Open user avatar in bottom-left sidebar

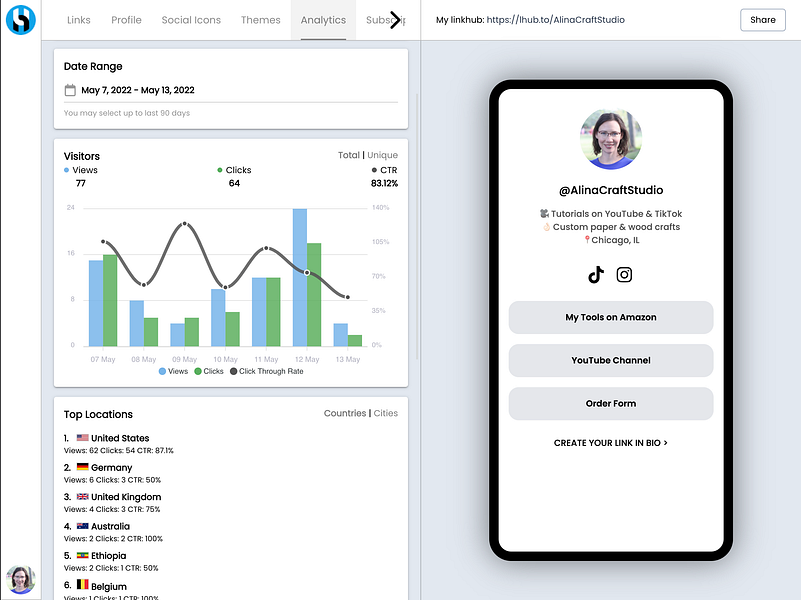[20, 580]
